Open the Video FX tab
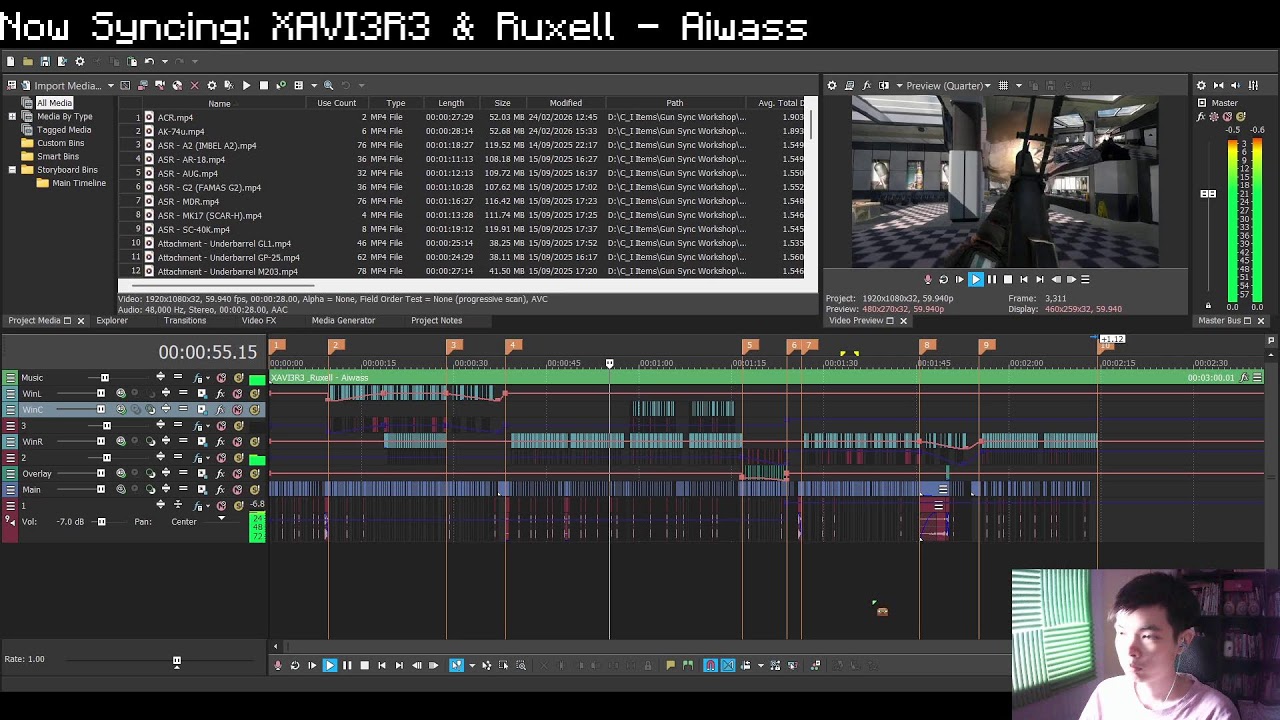The image size is (1280, 720). click(259, 320)
